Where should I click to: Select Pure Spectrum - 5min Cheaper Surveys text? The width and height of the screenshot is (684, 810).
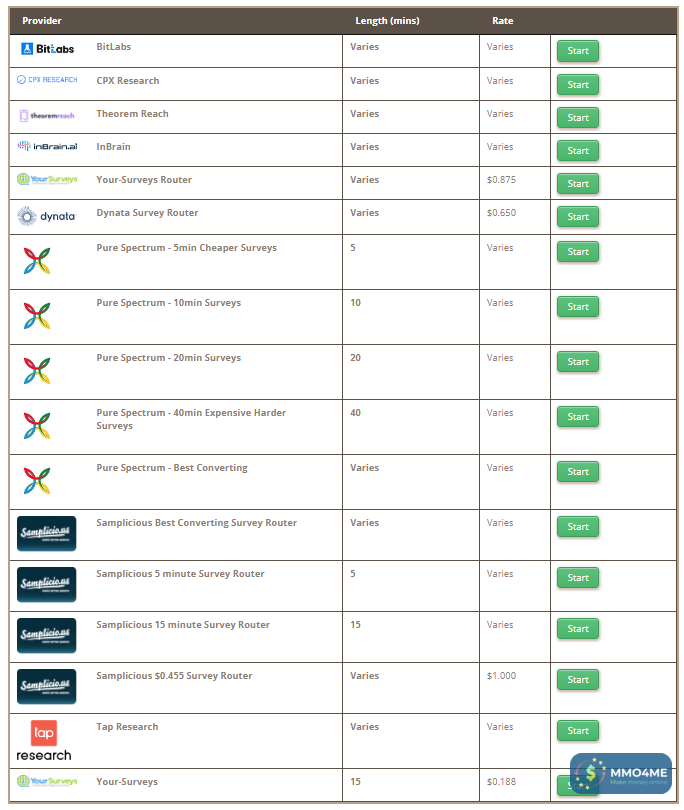[x=186, y=248]
